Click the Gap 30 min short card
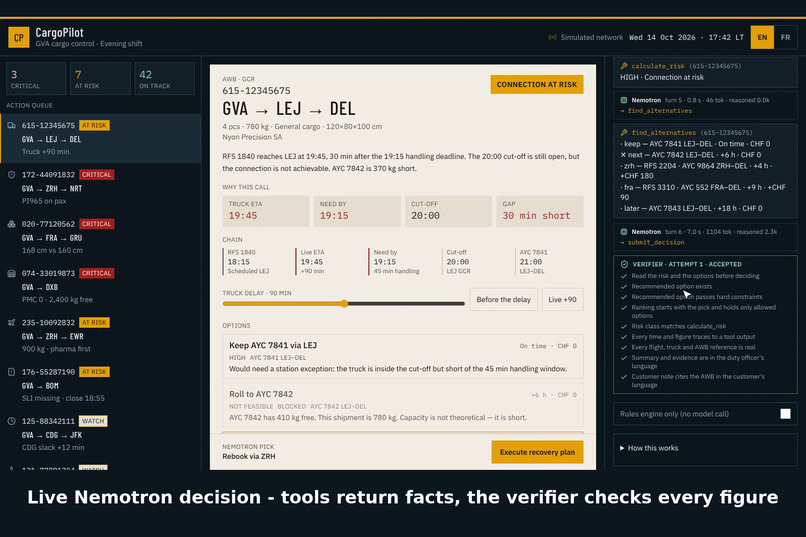The image size is (806, 537). tap(540, 211)
